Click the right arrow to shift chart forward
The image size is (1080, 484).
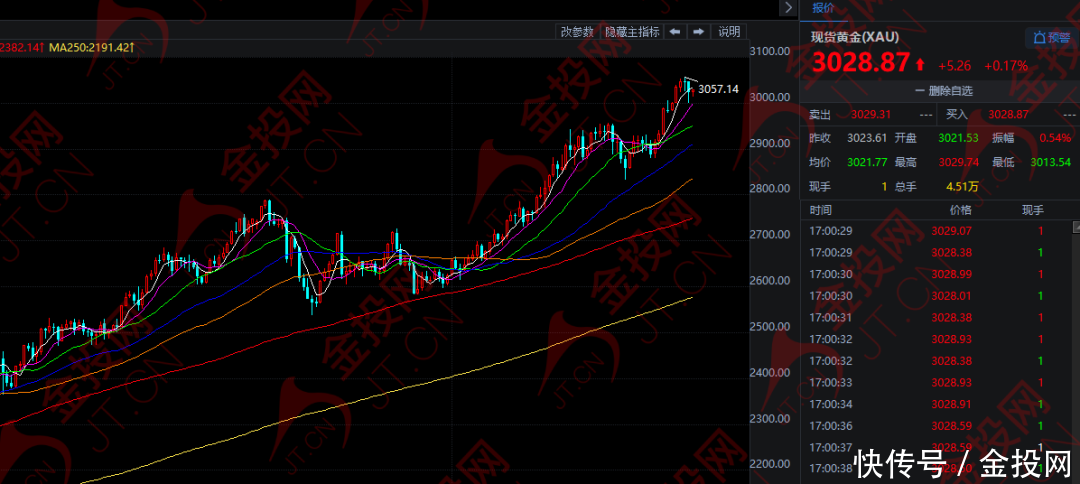[699, 32]
